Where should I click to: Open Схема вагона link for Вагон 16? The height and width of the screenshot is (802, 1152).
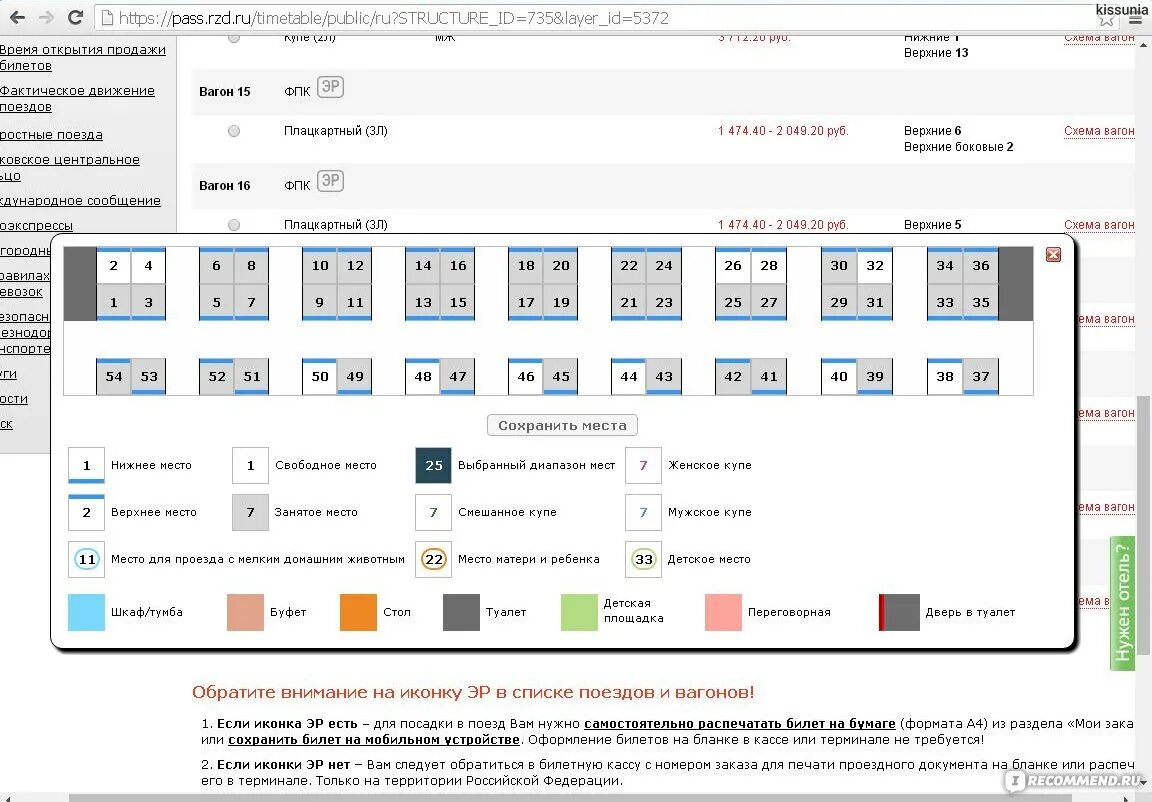pyautogui.click(x=1099, y=225)
